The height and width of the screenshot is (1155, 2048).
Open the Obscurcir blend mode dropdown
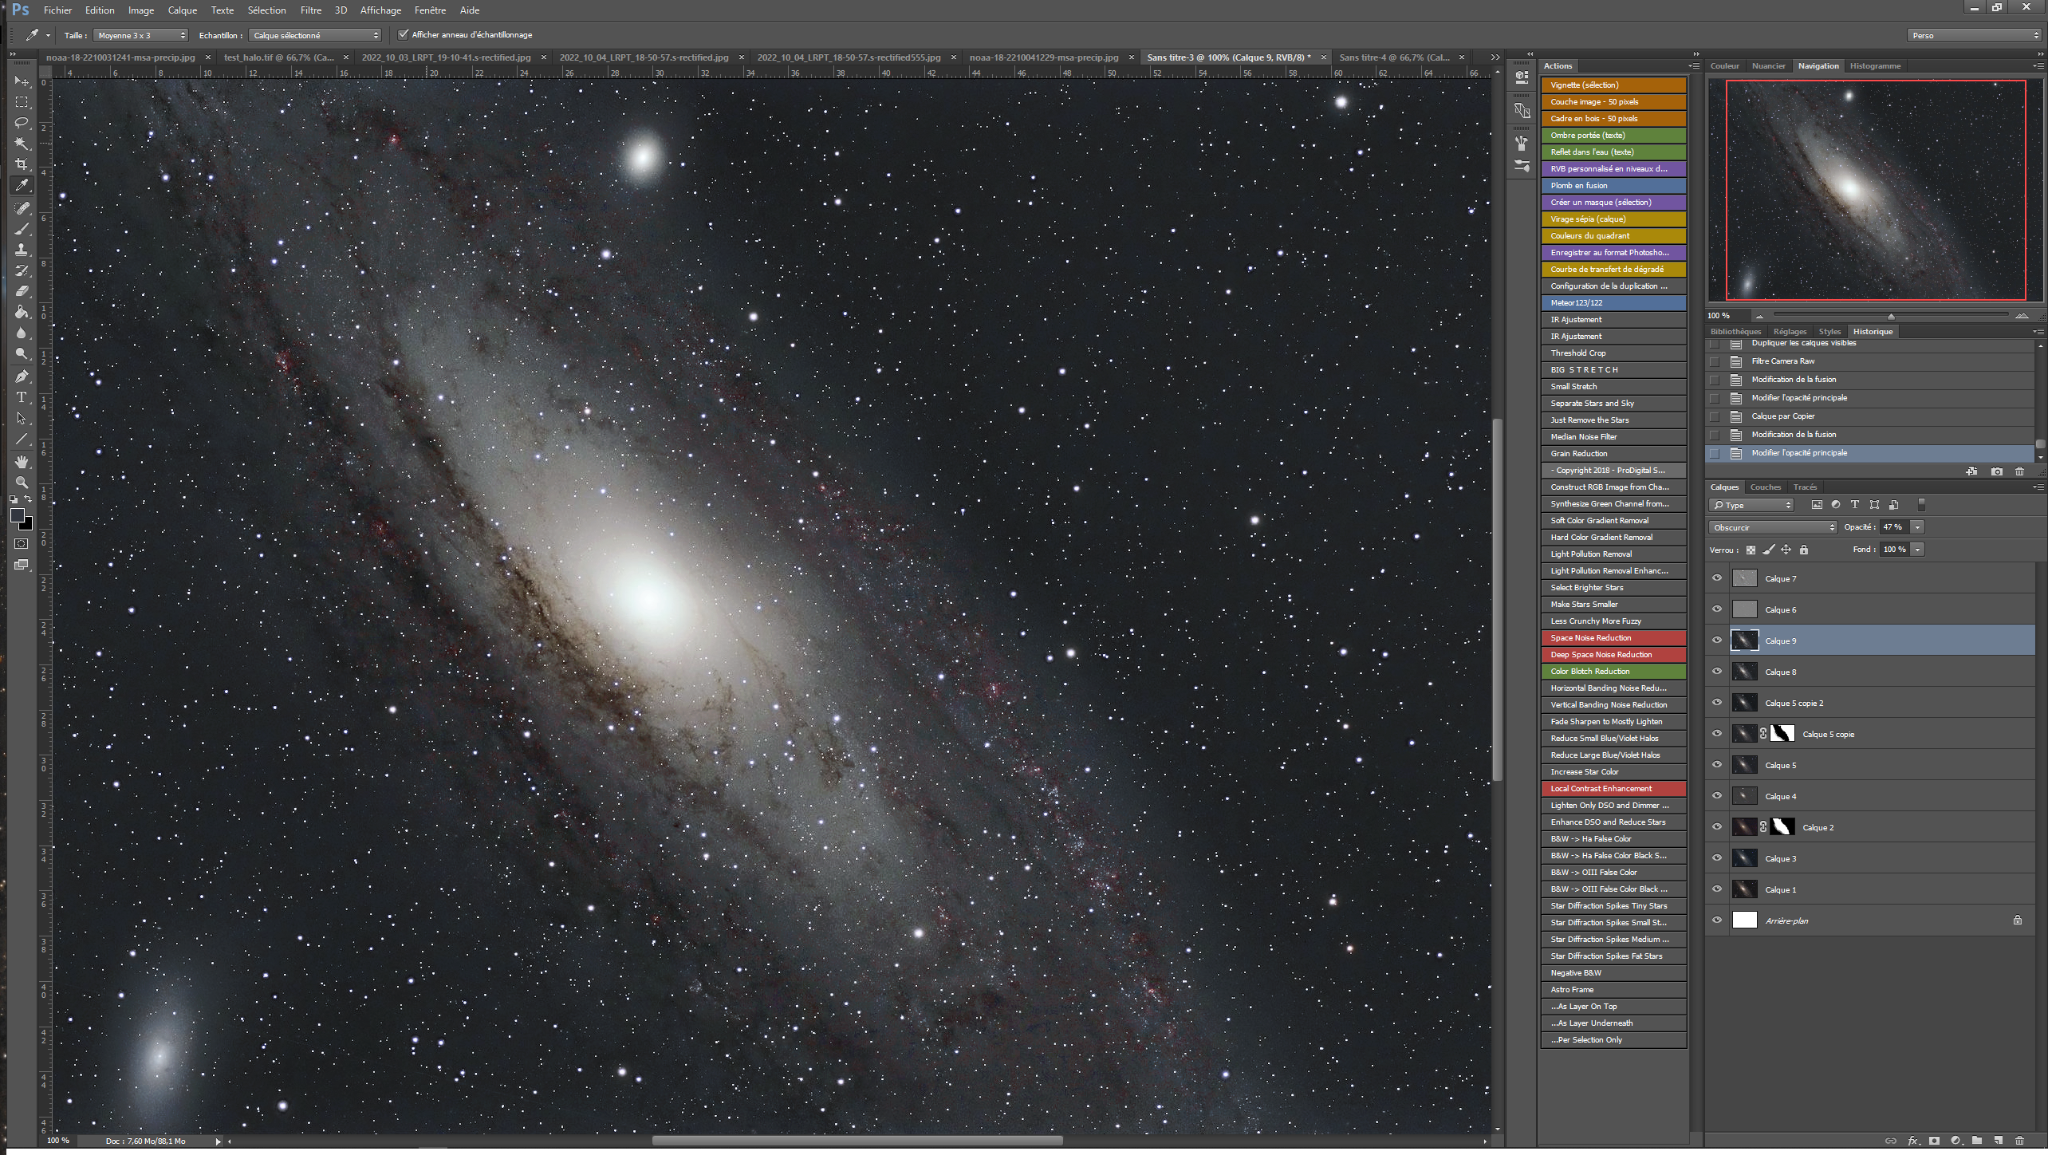1773,527
